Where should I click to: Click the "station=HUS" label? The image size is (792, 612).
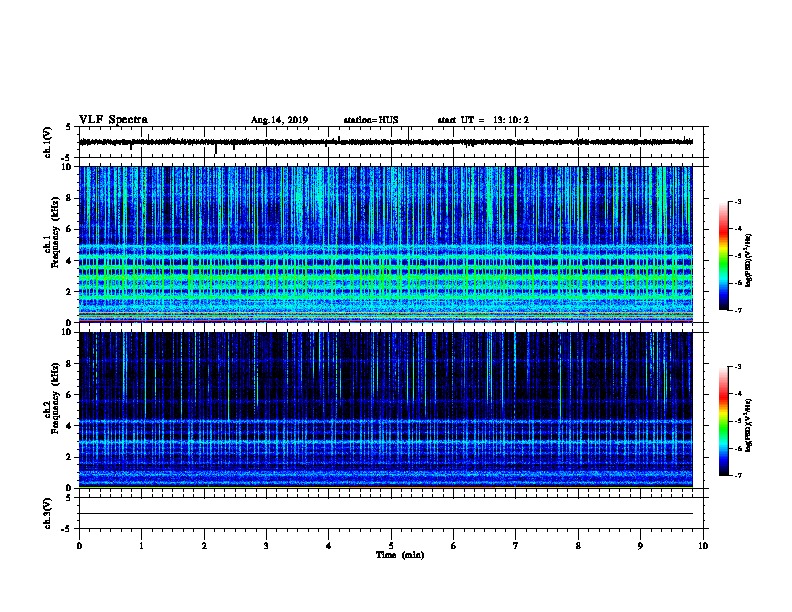pyautogui.click(x=371, y=120)
